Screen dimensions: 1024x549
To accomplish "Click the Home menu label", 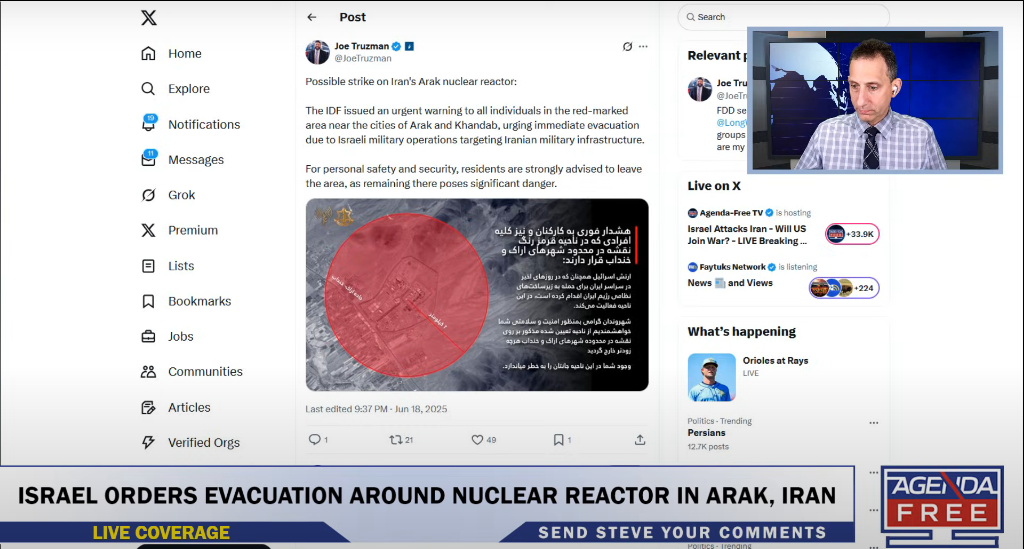I will tap(185, 54).
